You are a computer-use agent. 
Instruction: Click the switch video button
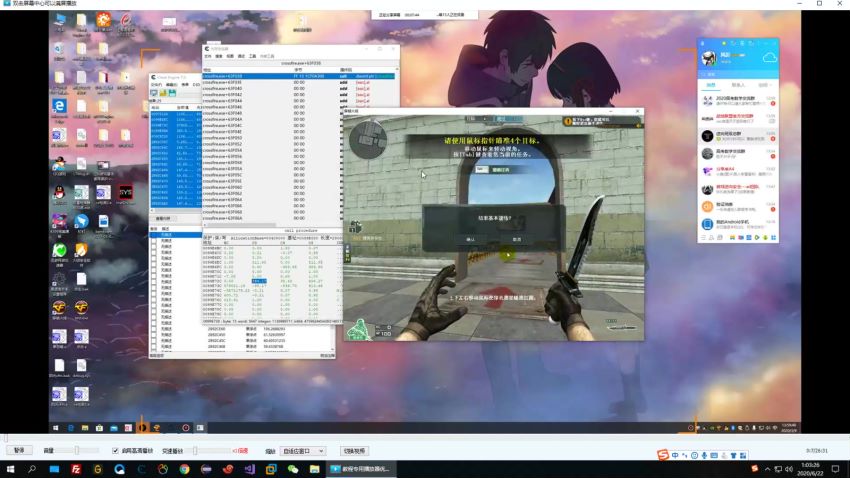[x=355, y=451]
